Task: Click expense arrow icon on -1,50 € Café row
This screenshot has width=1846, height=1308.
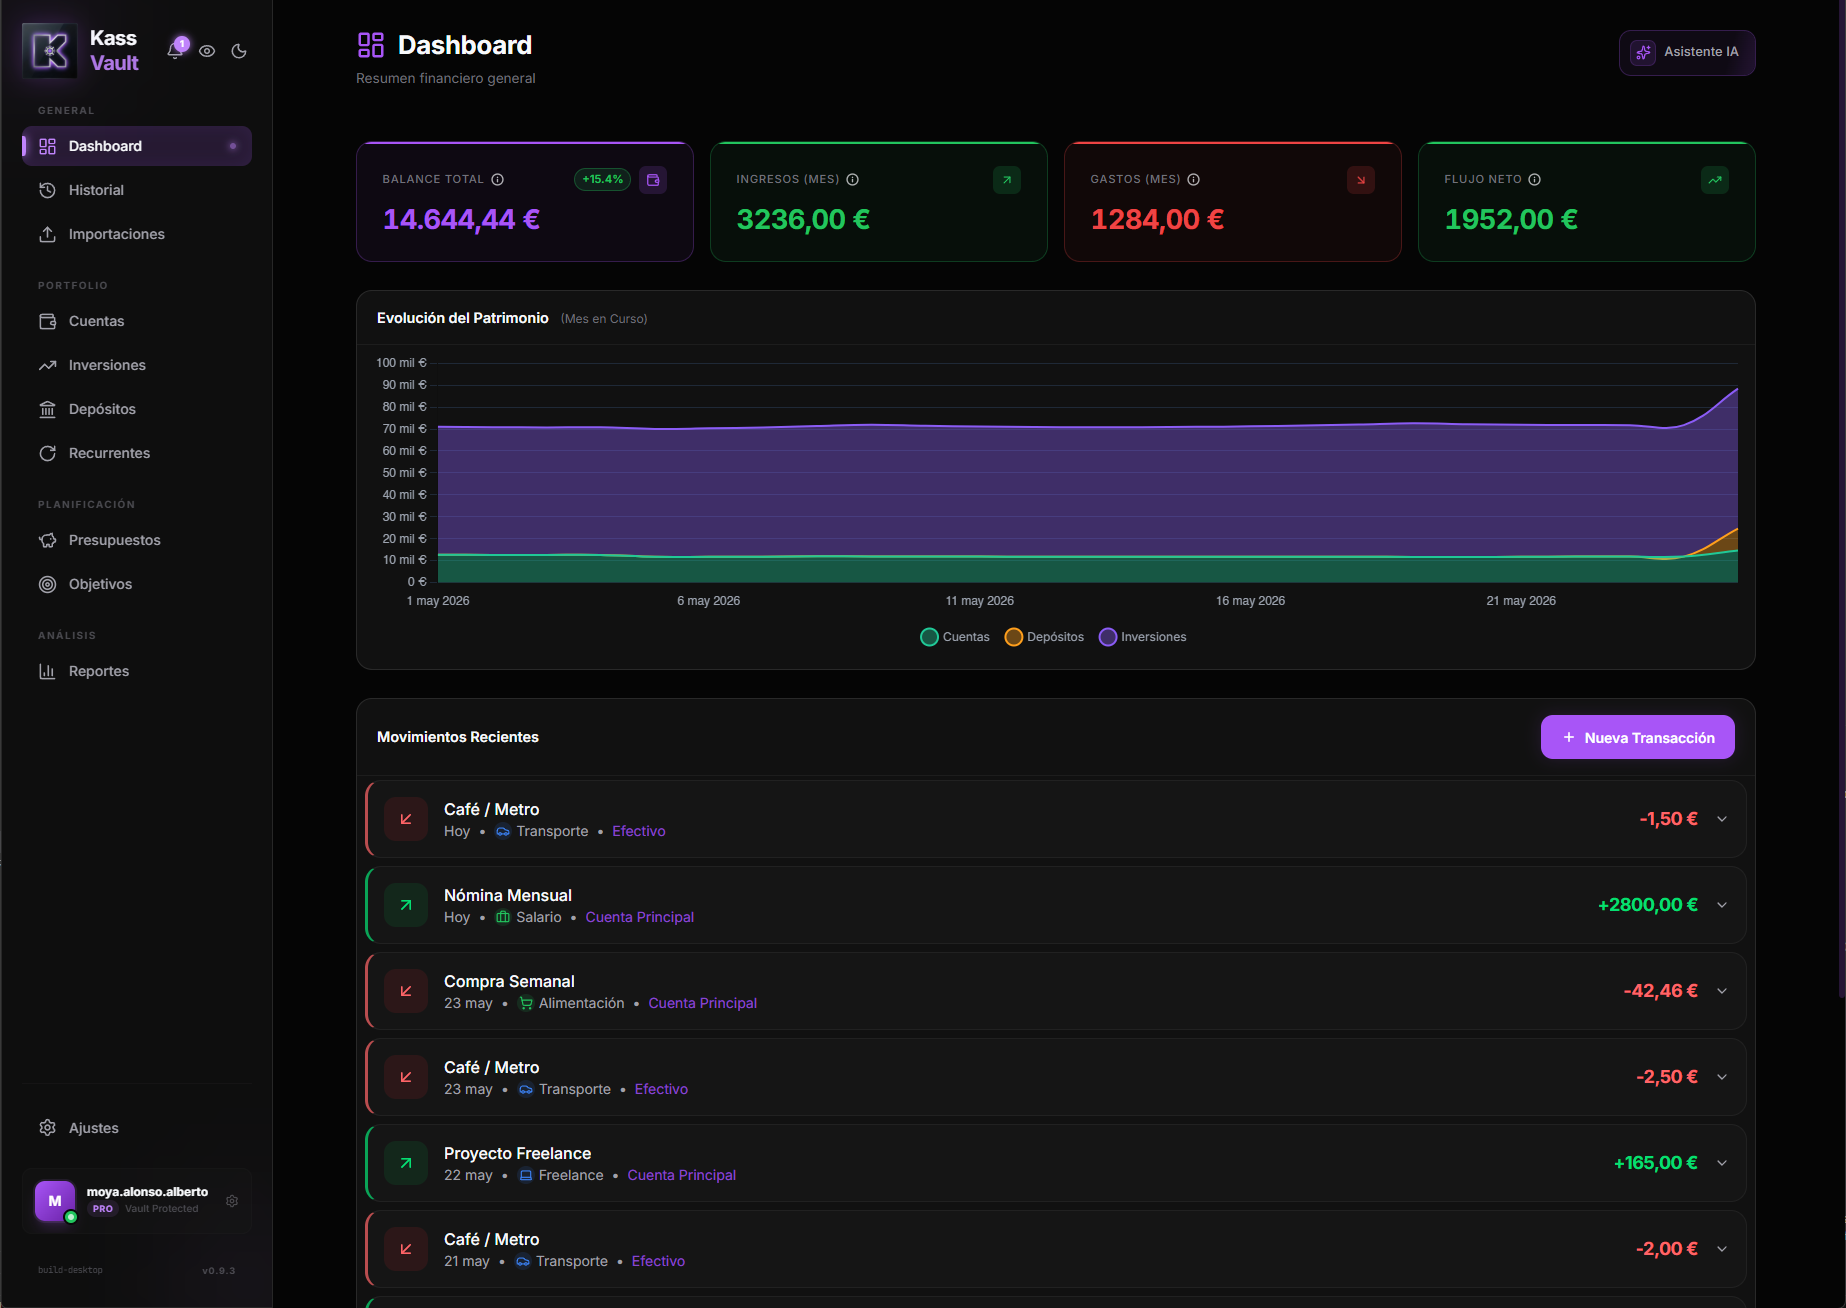Action: coord(406,819)
